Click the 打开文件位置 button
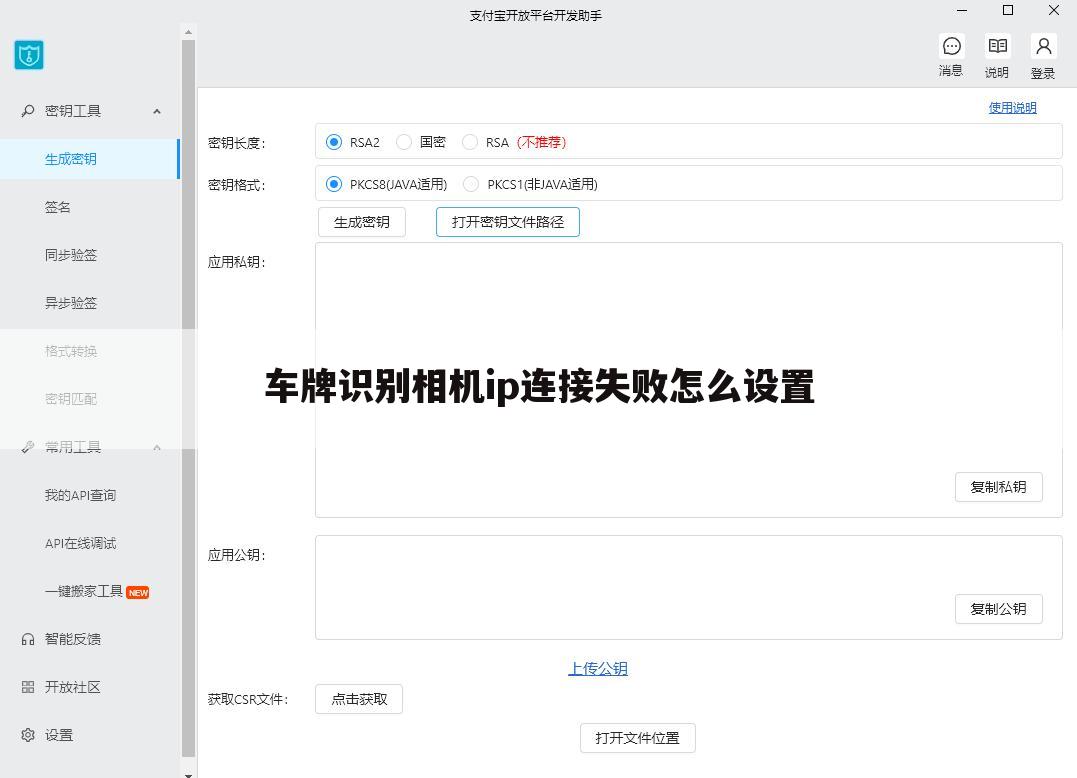 click(x=637, y=738)
